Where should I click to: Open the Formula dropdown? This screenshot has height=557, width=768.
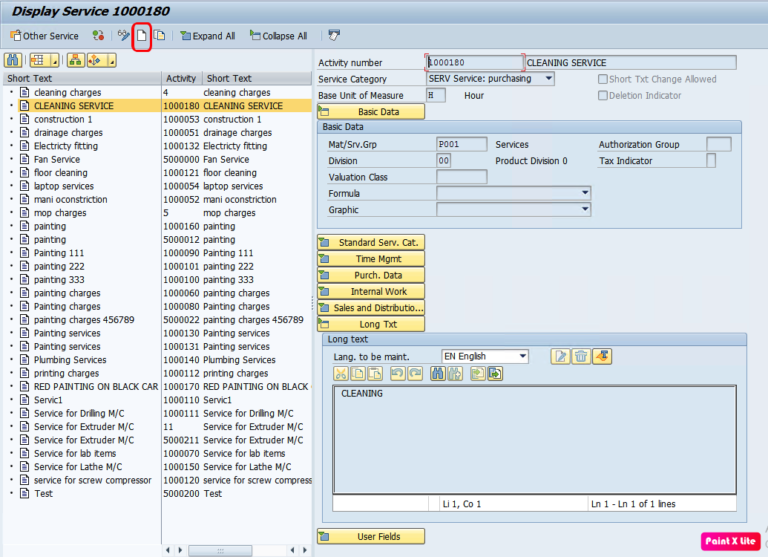tap(585, 193)
